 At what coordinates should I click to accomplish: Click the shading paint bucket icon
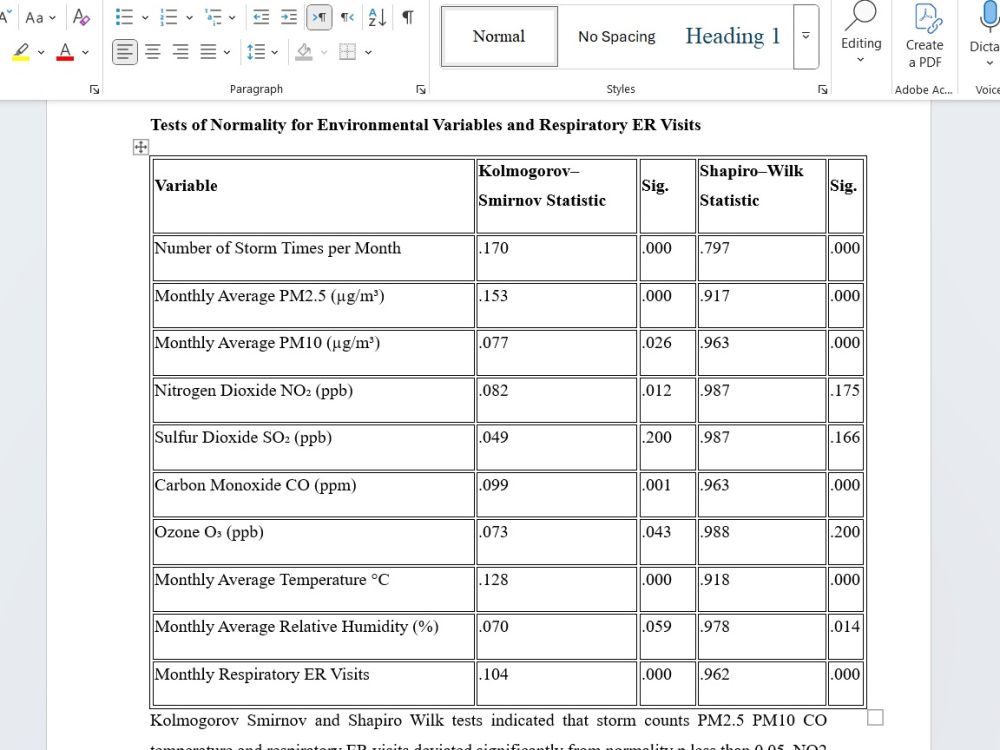click(x=304, y=52)
